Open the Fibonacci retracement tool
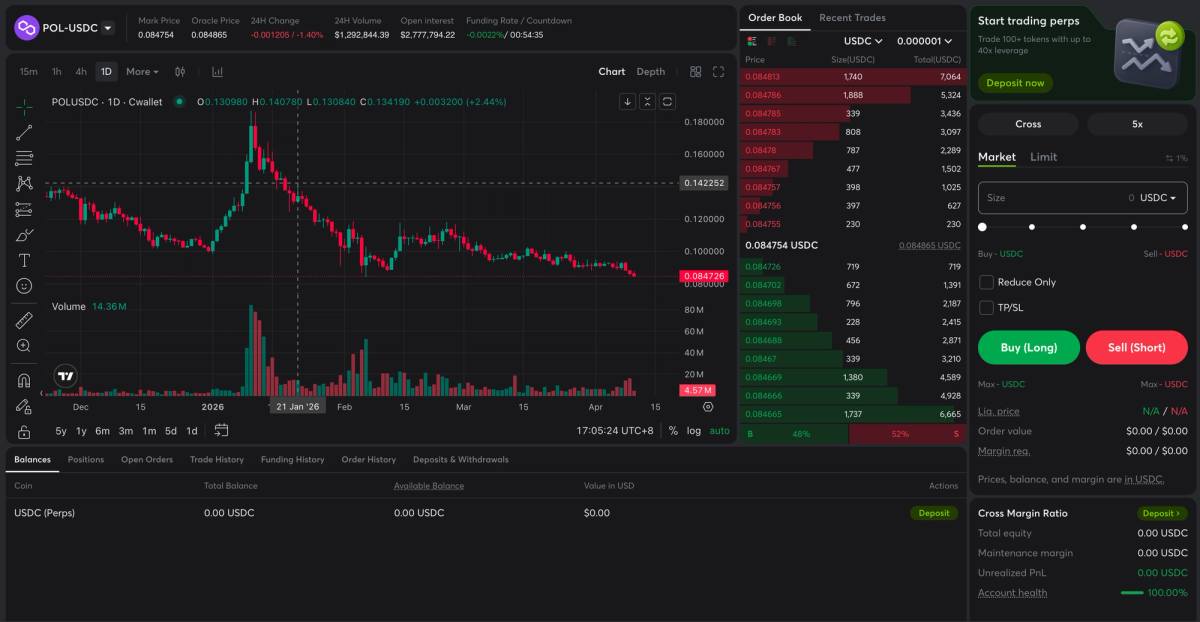The height and width of the screenshot is (622, 1200). (x=24, y=158)
